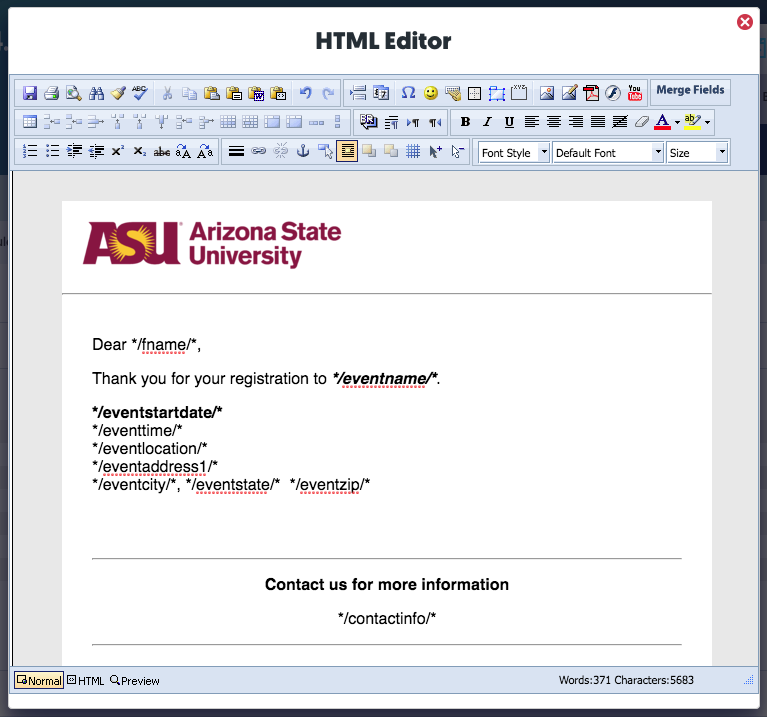Image resolution: width=767 pixels, height=717 pixels.
Task: Toggle bulleted list
Action: [x=52, y=152]
